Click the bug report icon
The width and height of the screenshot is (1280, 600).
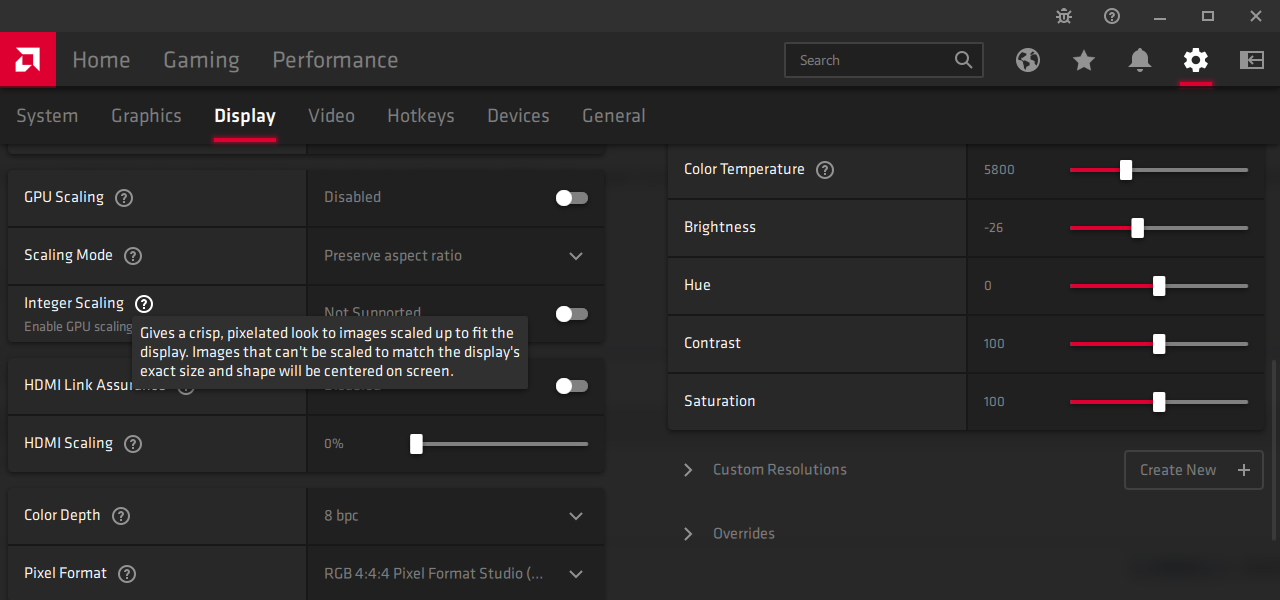pos(1064,16)
